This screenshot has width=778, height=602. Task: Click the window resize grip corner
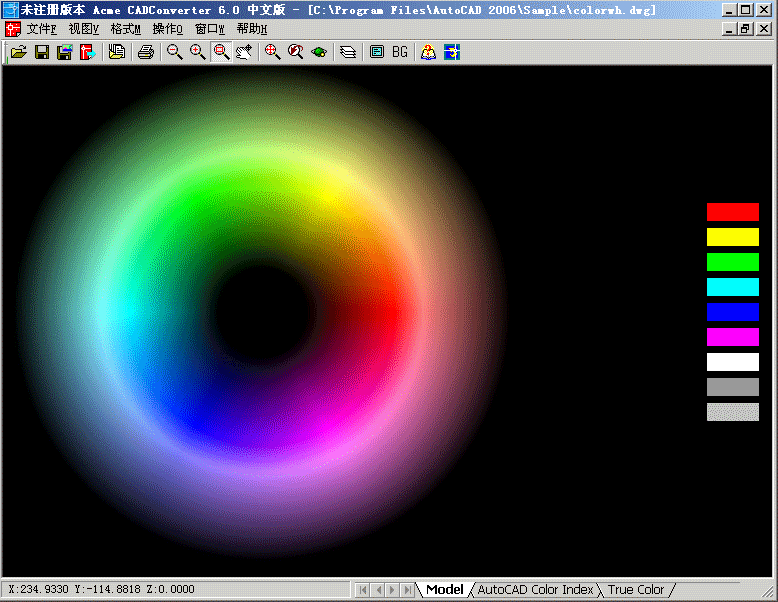point(769,592)
